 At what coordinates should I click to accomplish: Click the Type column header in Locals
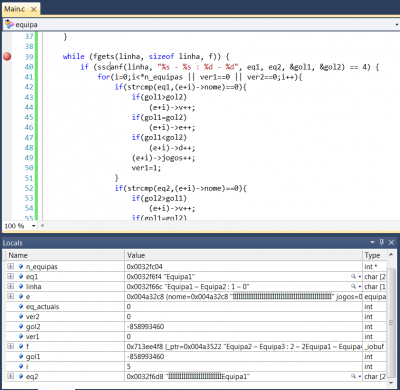pos(374,255)
